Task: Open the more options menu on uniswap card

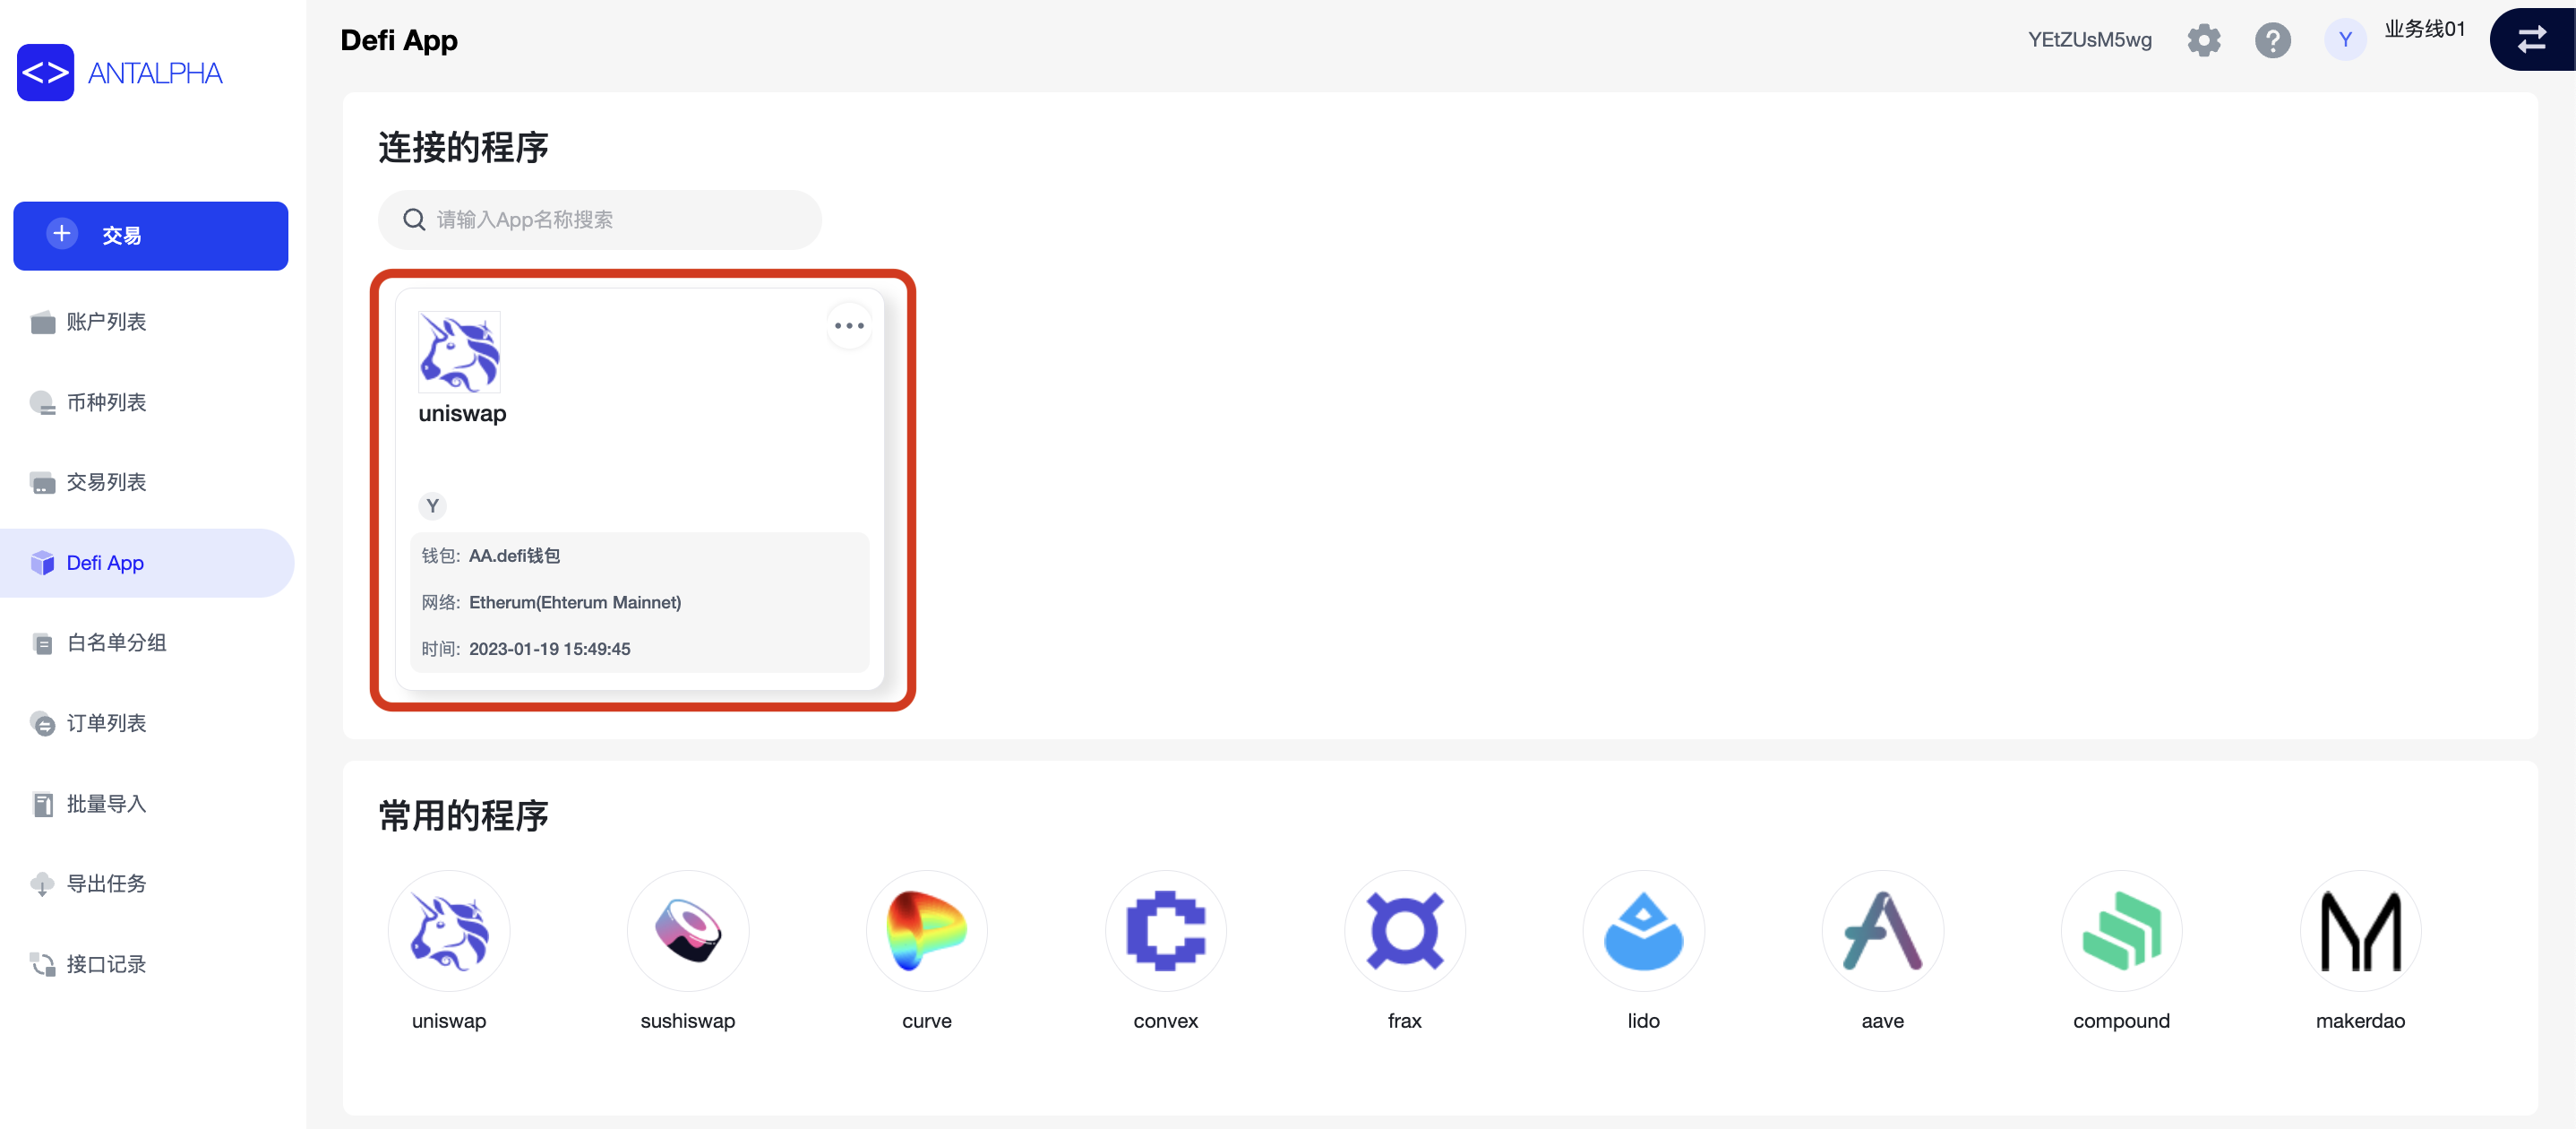Action: point(849,325)
